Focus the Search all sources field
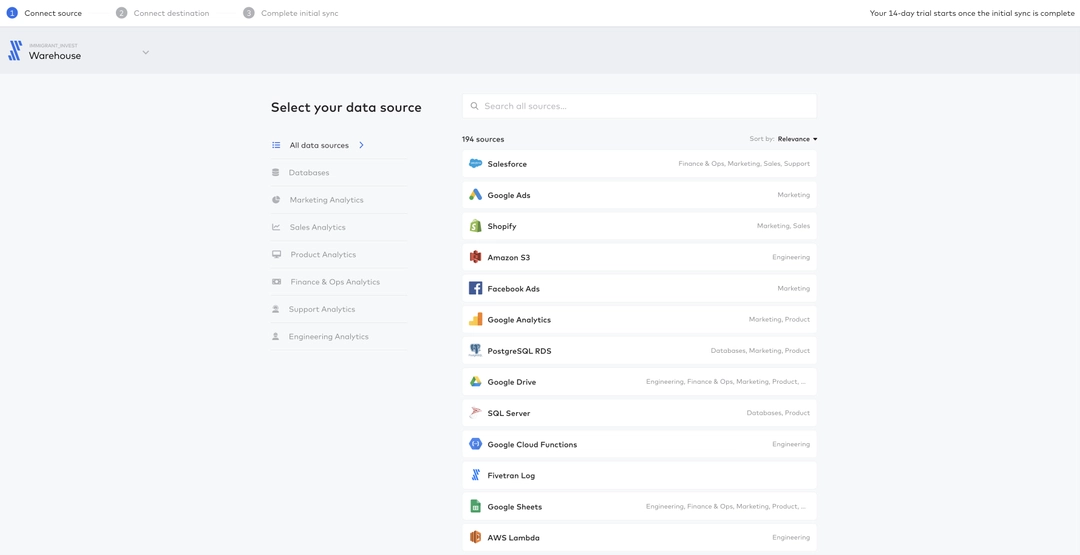1080x555 pixels. (639, 106)
